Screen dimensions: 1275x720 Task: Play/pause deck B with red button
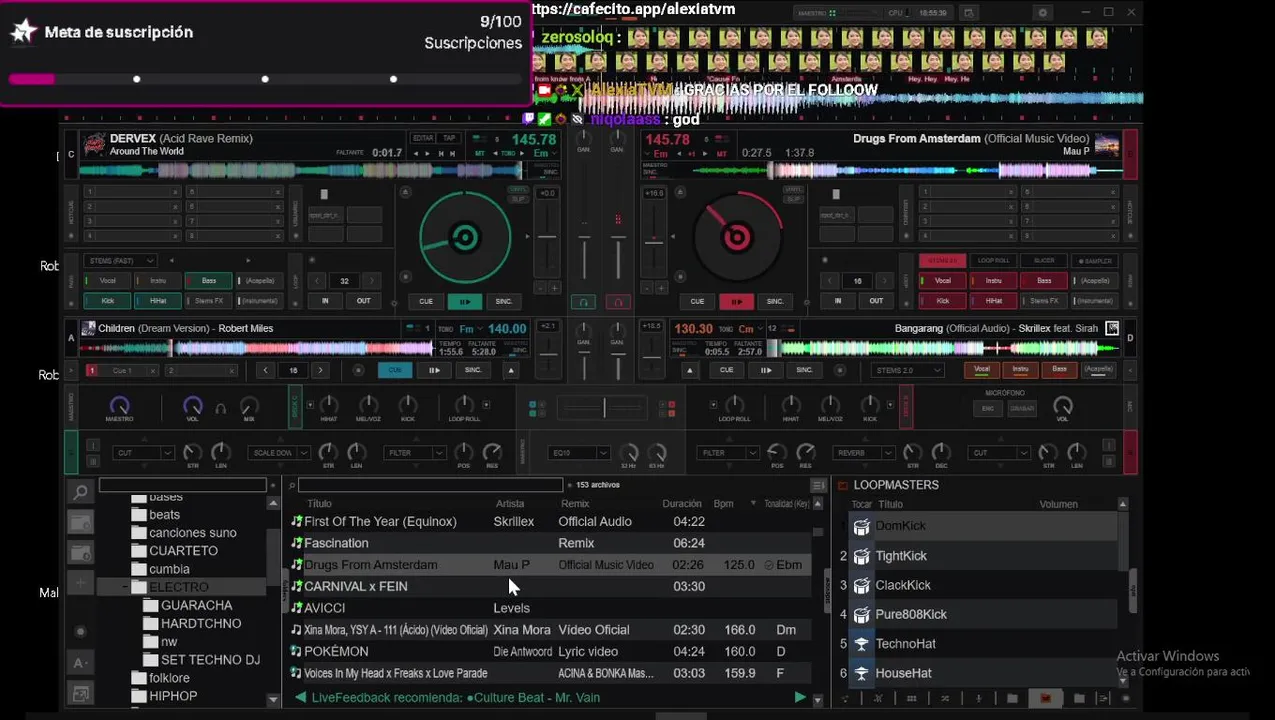(x=736, y=301)
